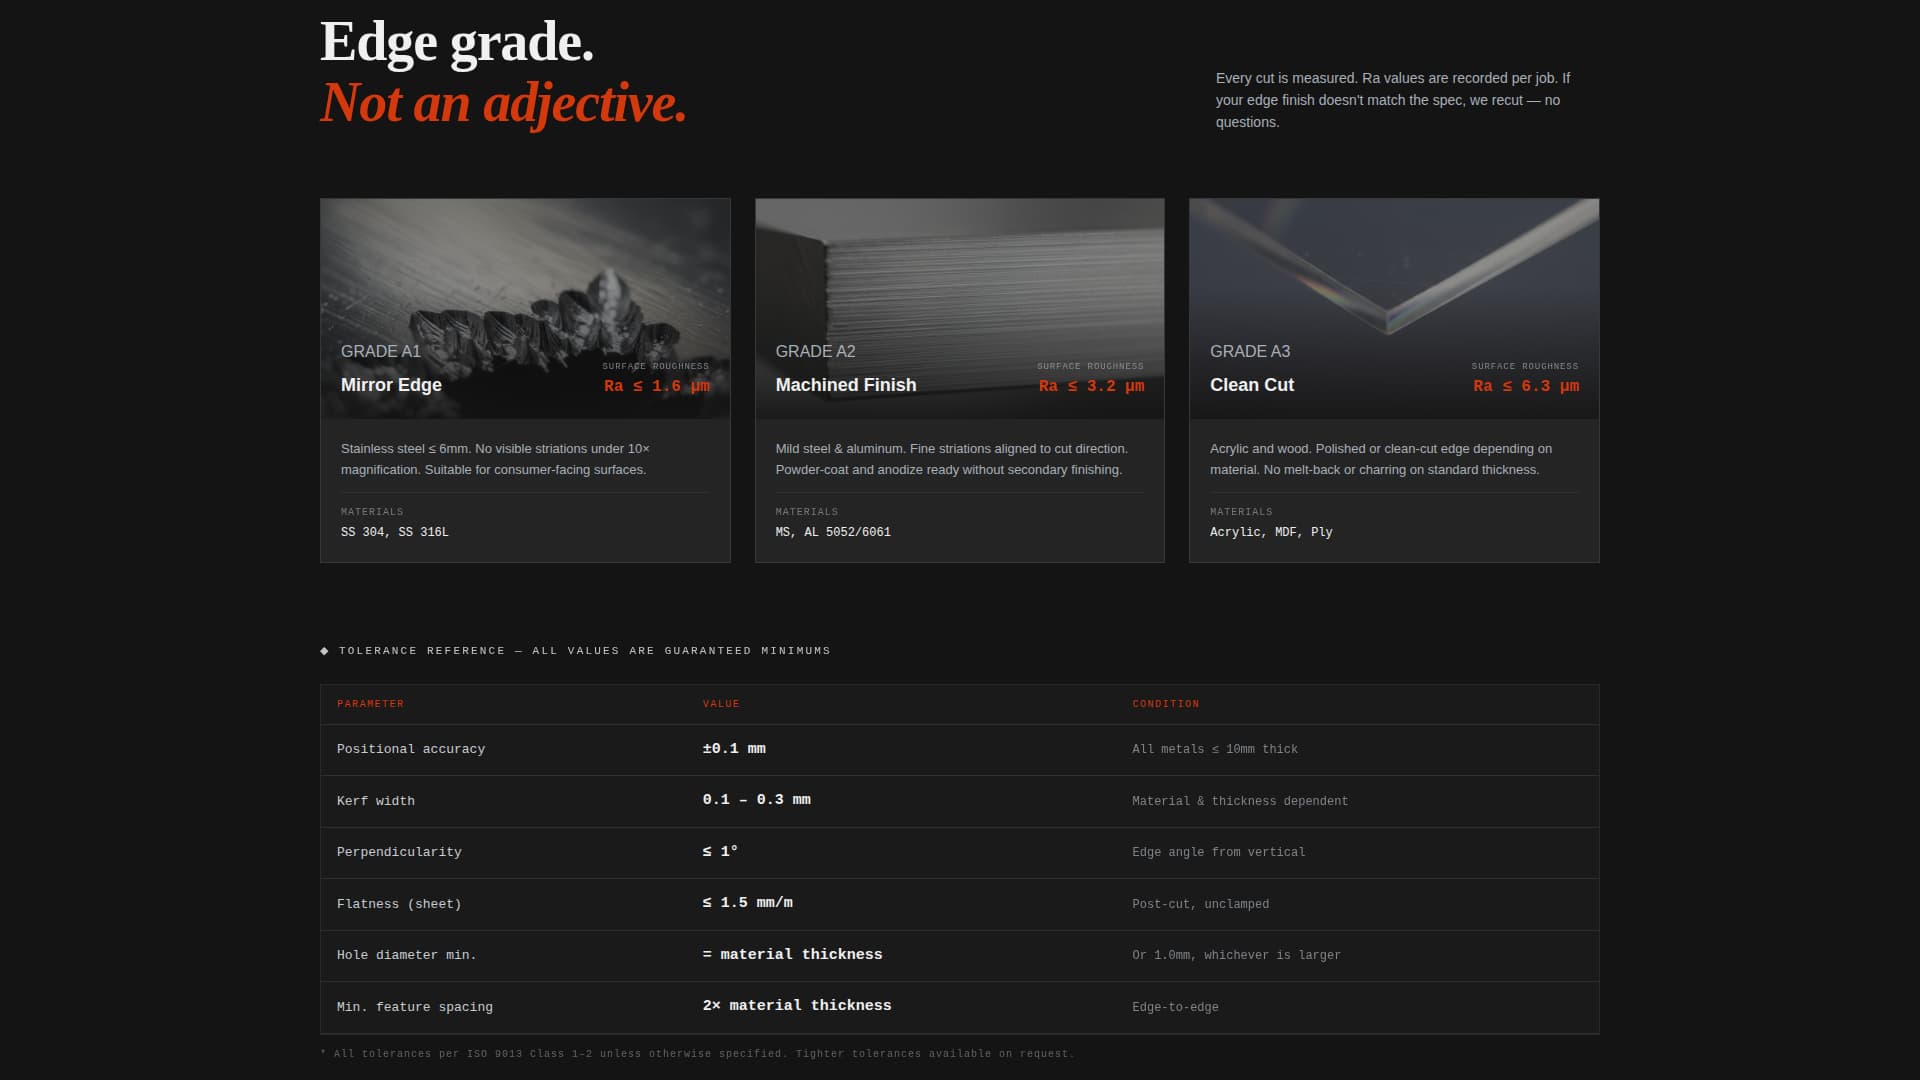The height and width of the screenshot is (1080, 1920).
Task: Click the Ra ≤ 3.2 µm roughness value
Action: pyautogui.click(x=1091, y=386)
